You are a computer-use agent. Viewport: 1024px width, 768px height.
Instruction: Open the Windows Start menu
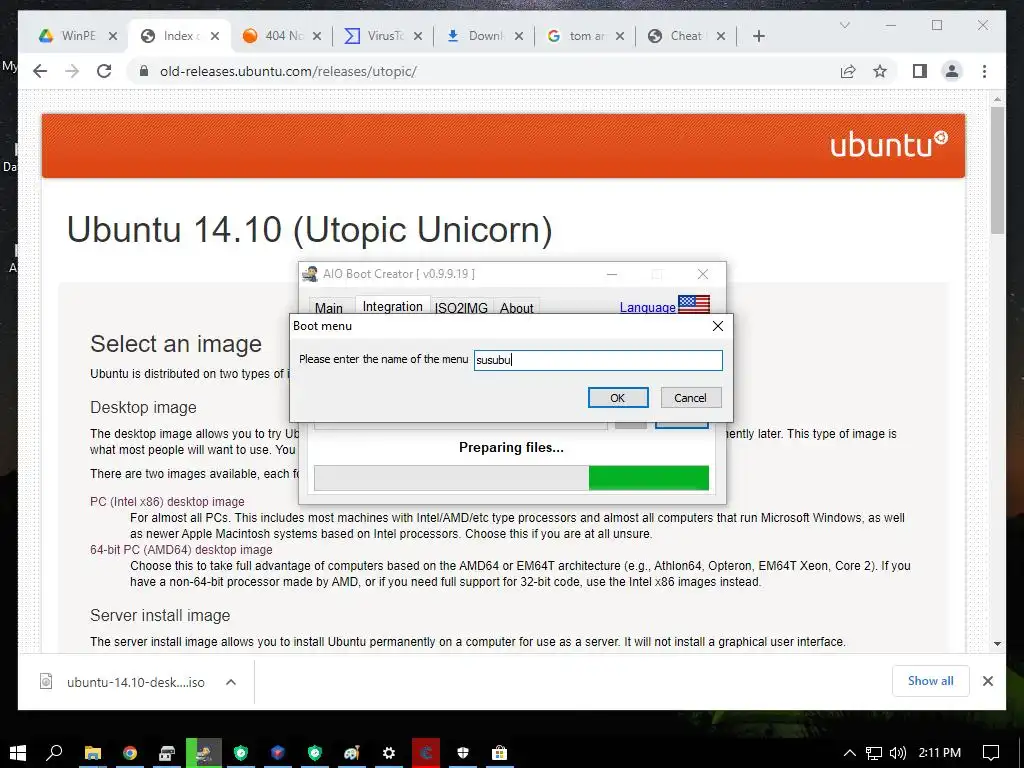click(x=18, y=753)
